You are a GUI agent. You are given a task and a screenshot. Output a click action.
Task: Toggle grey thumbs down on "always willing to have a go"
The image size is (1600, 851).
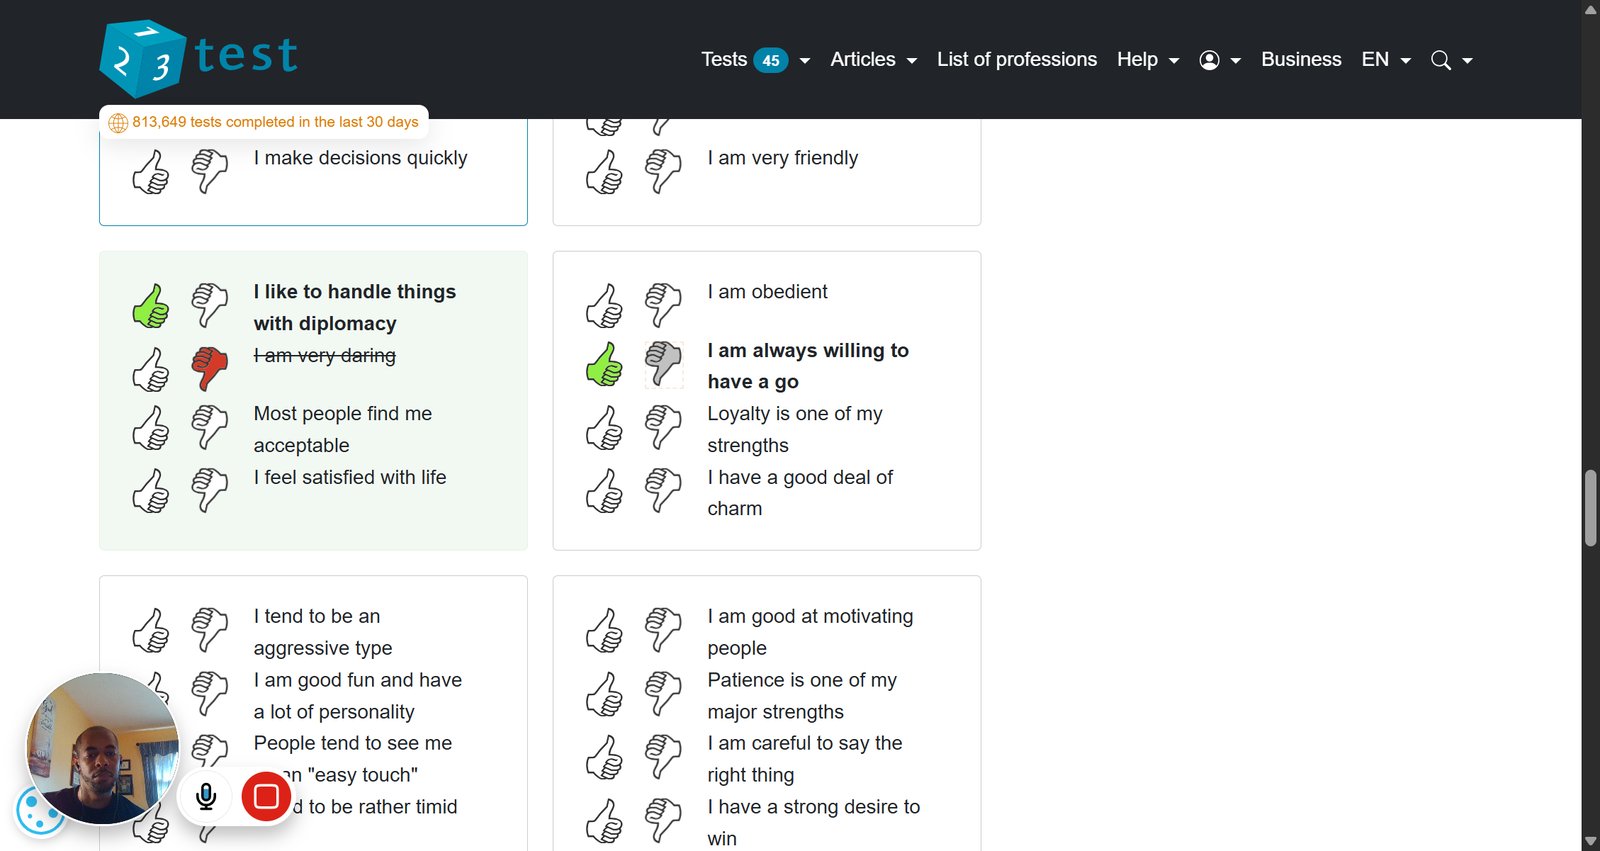click(664, 364)
